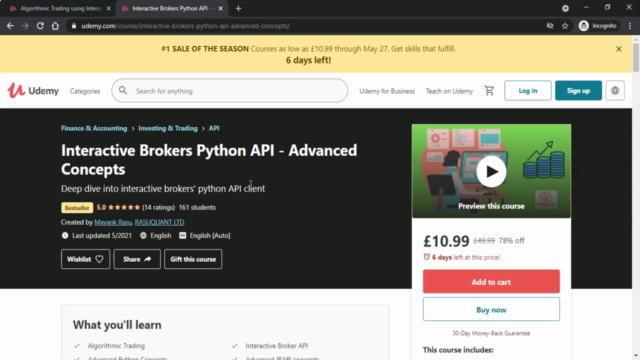Click the page vertical scrollbar thumb
This screenshot has height=360, width=640.
(x=636, y=57)
